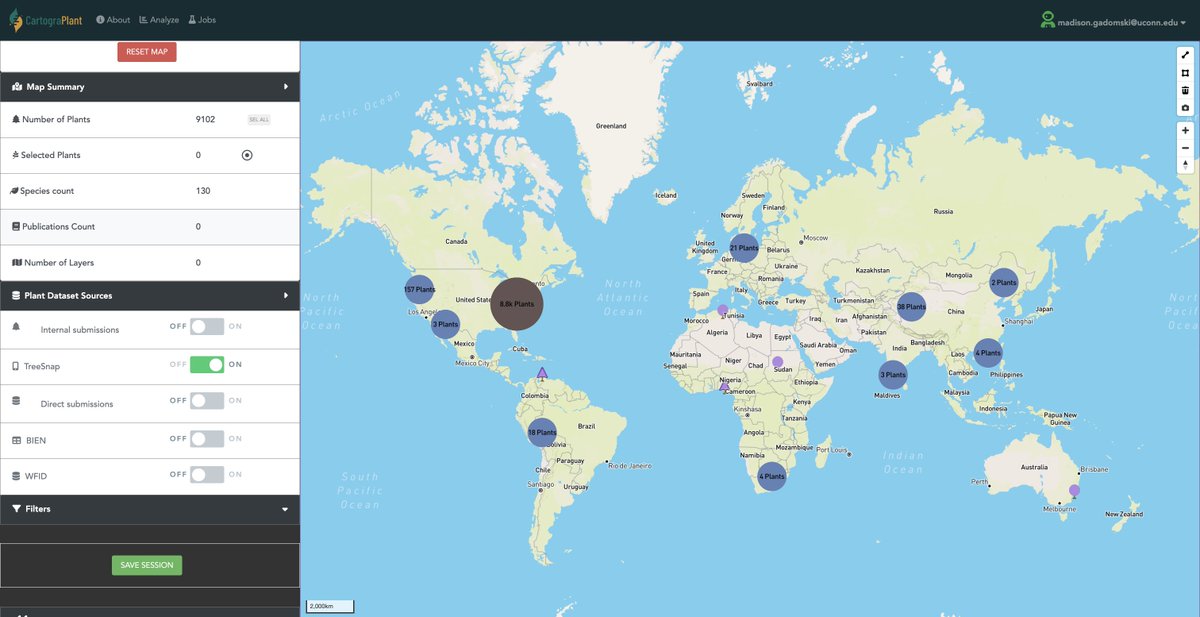Take a map screenshot with the camera icon
This screenshot has width=1200, height=617.
pos(1185,107)
